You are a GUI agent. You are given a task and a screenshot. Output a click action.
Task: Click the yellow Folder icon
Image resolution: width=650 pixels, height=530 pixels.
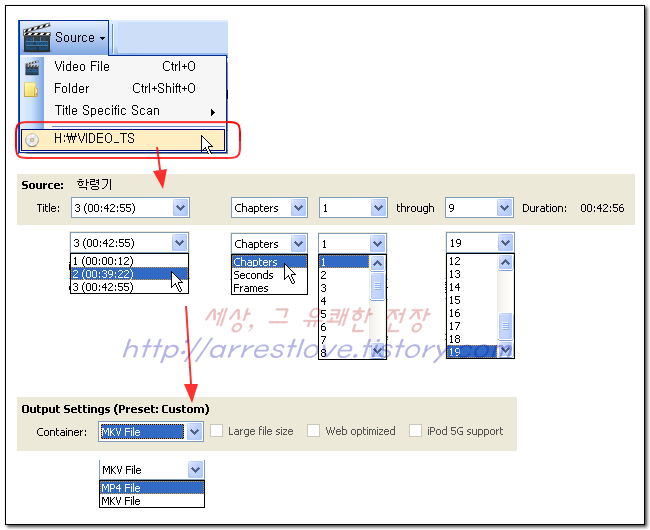31,89
